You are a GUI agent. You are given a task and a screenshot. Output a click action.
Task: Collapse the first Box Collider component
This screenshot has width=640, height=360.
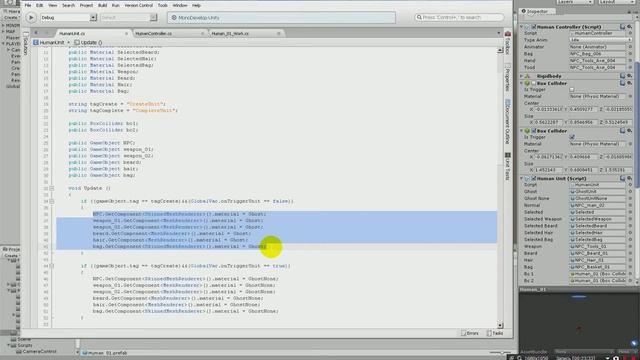[x=521, y=83]
